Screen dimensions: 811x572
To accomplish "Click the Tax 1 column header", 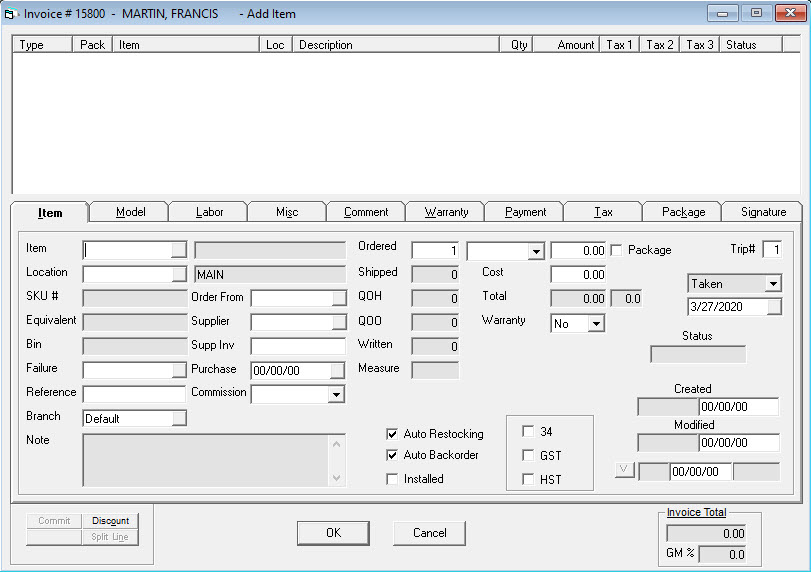I will pos(620,45).
